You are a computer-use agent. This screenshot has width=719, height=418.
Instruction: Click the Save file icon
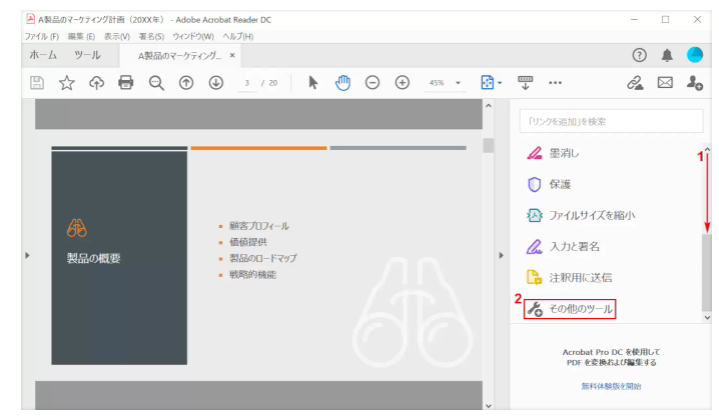pyautogui.click(x=37, y=83)
